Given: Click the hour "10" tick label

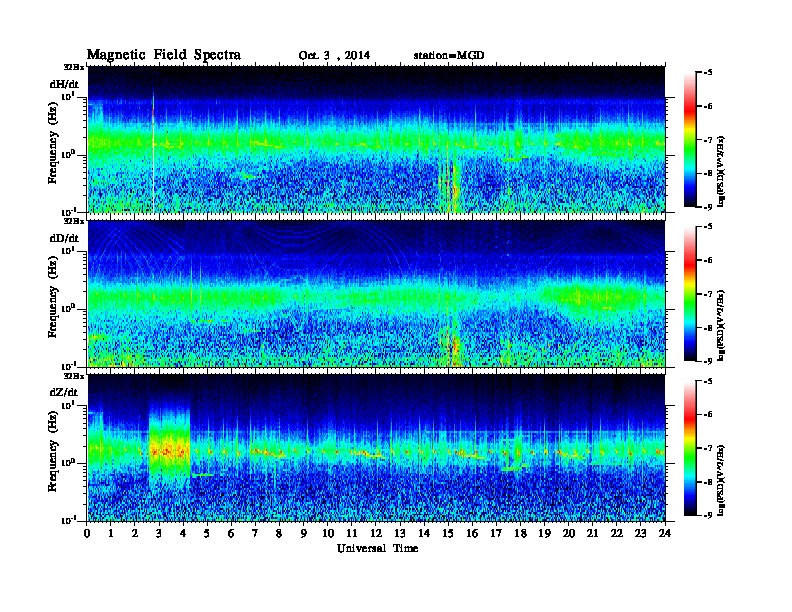Looking at the screenshot, I should click(x=328, y=534).
